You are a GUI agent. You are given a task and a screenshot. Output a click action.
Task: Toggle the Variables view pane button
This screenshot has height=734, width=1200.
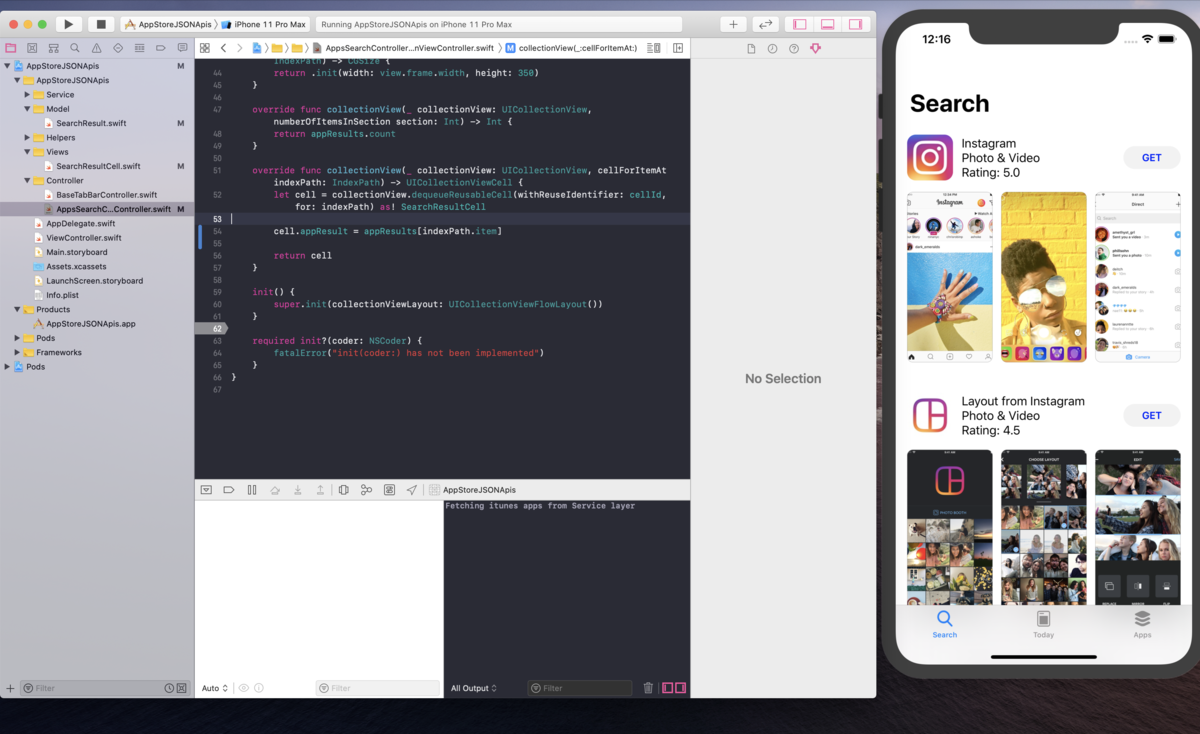(x=667, y=688)
